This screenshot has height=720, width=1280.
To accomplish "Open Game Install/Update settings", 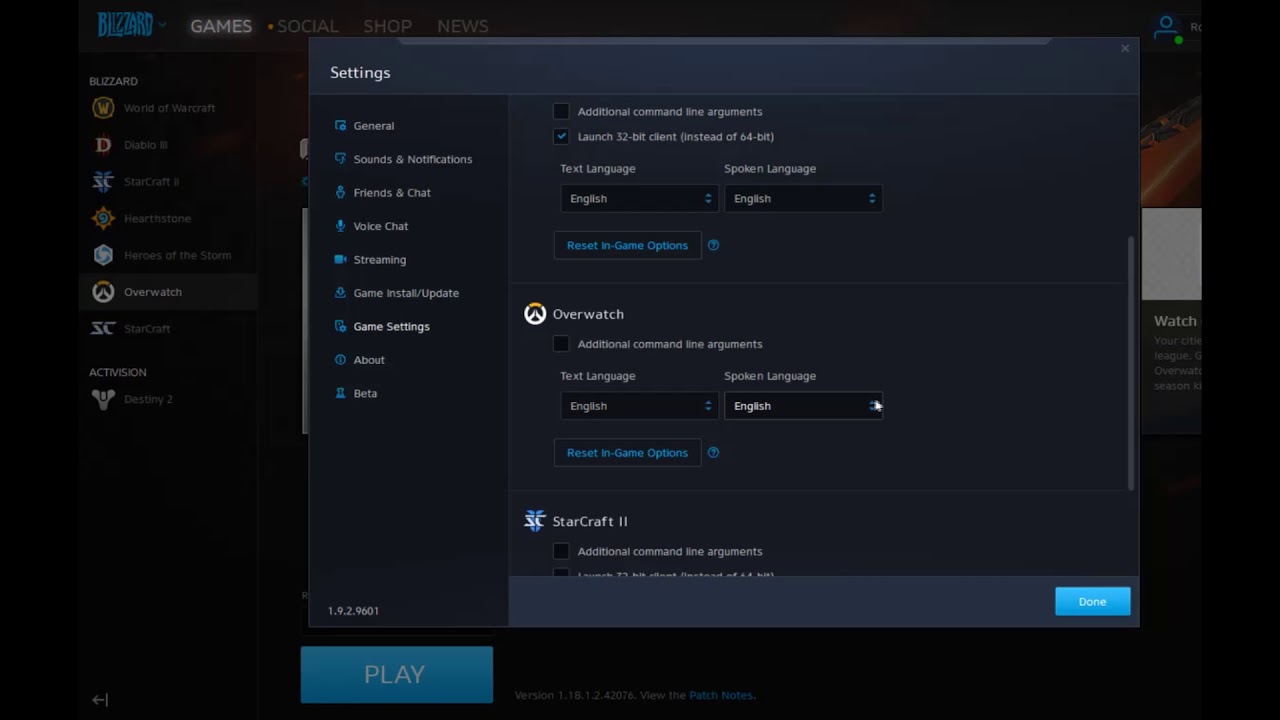I will point(406,293).
